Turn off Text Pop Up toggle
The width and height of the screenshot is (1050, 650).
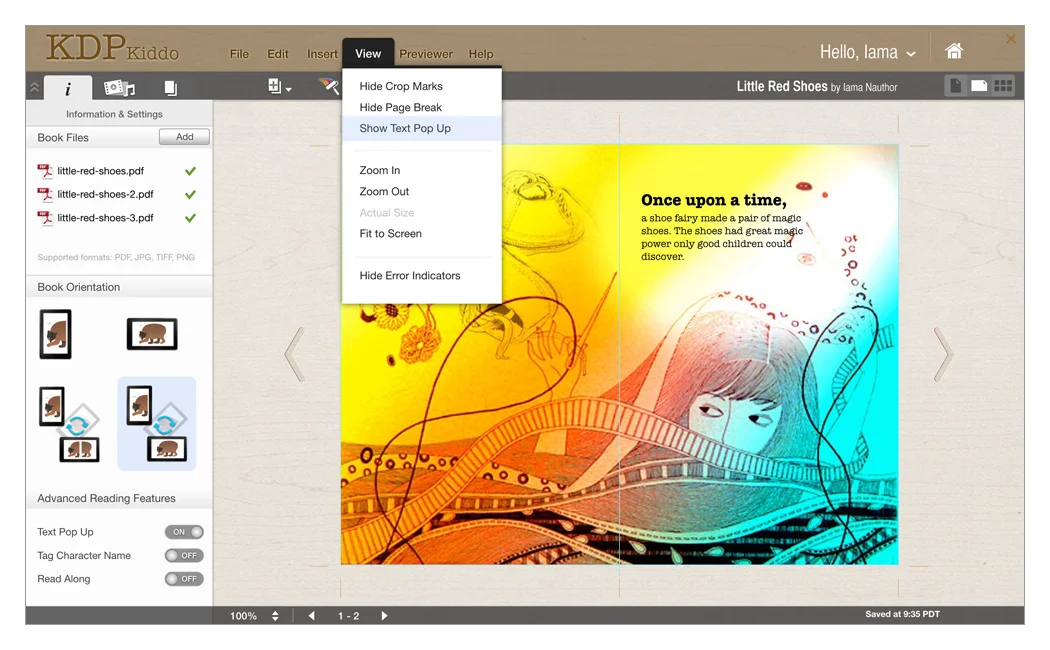[x=184, y=532]
